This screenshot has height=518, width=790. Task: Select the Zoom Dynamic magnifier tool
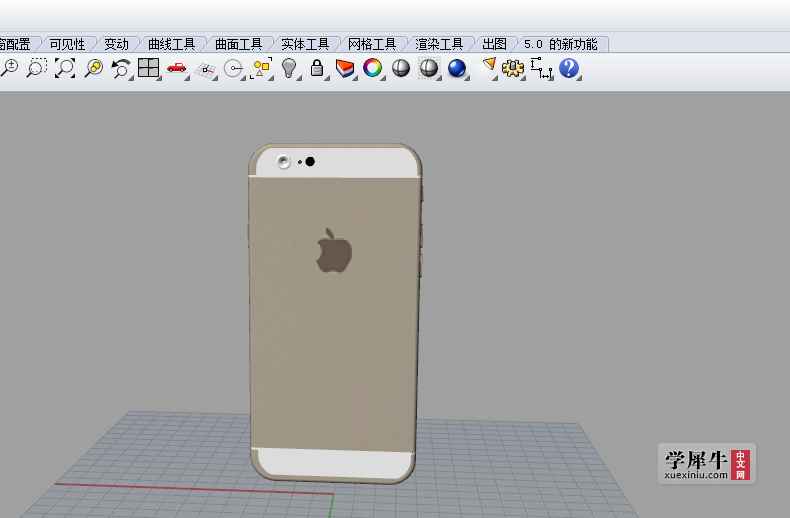[x=9, y=68]
